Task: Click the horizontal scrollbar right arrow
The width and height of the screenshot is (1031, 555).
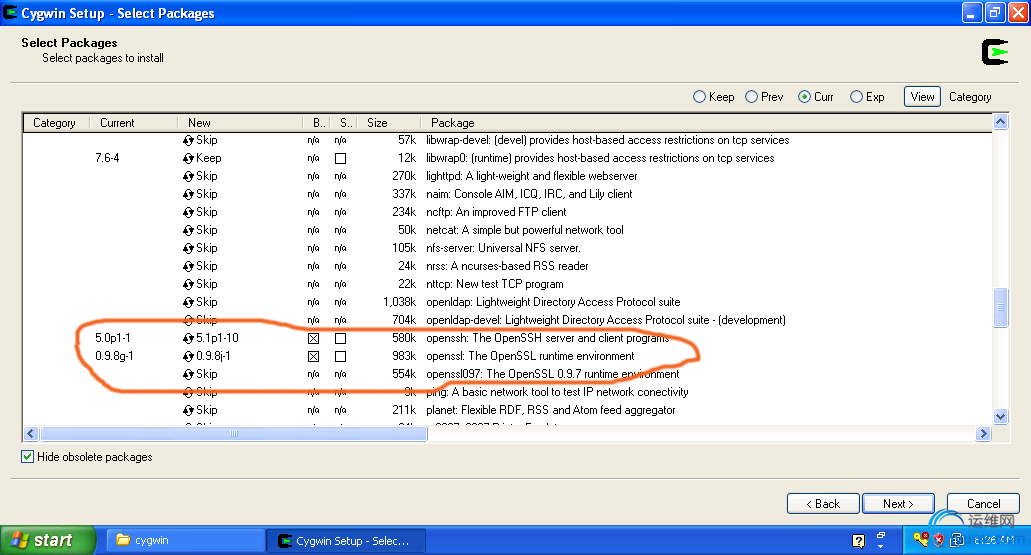Action: coord(984,433)
